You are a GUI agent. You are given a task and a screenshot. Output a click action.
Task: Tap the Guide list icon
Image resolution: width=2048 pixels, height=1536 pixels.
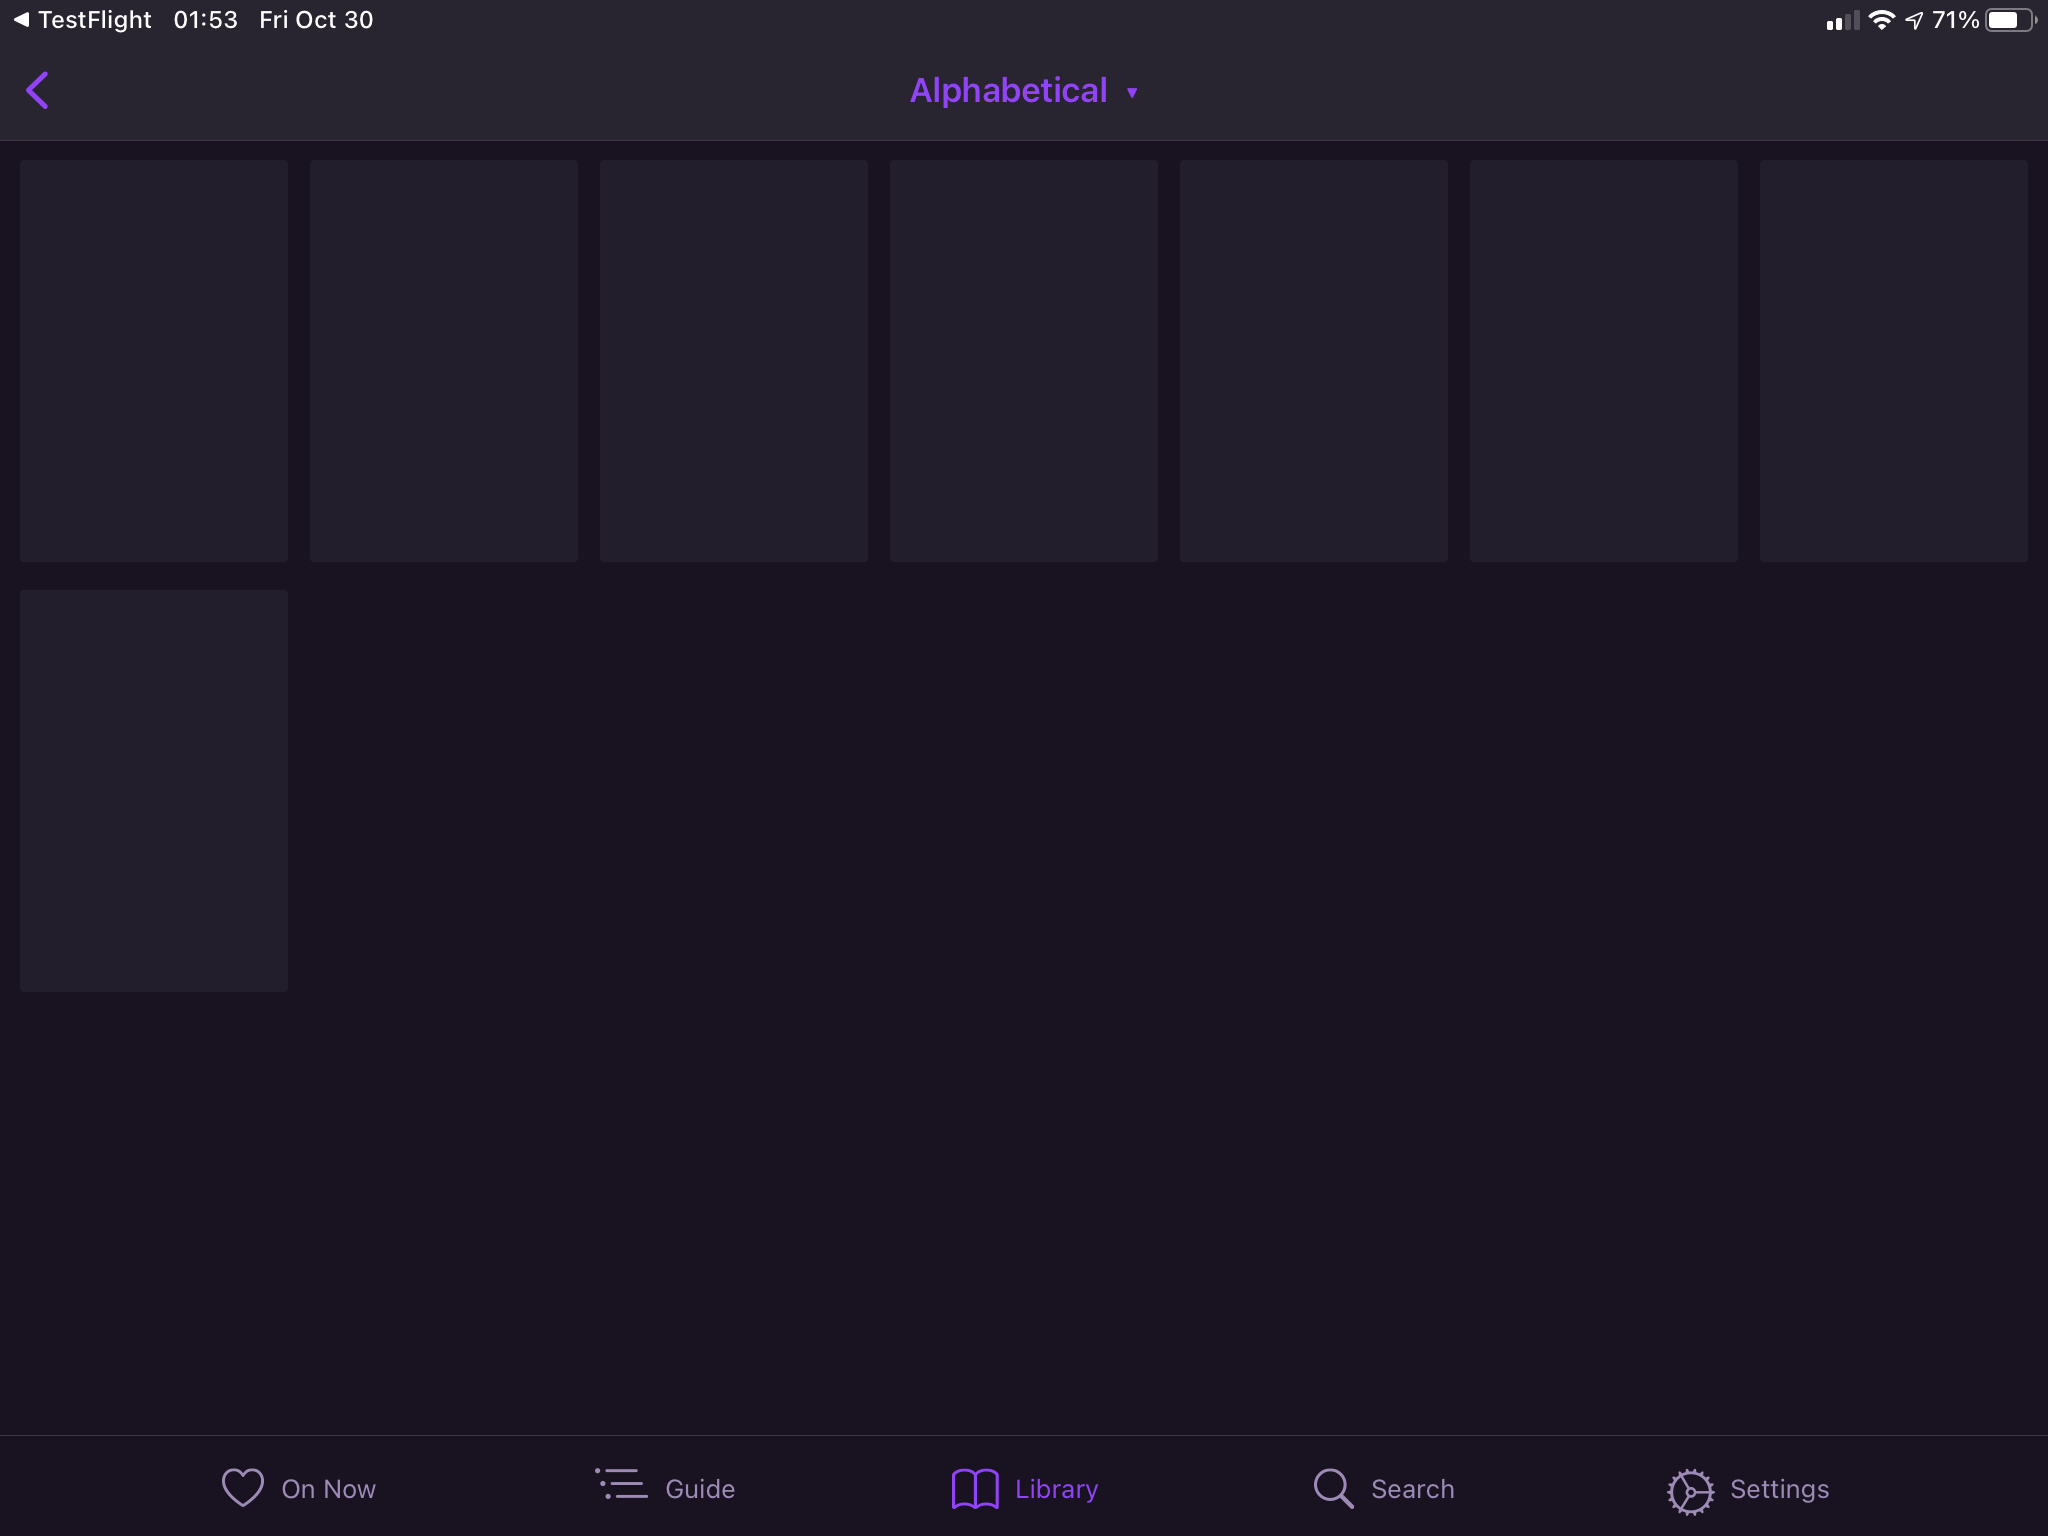pos(621,1485)
